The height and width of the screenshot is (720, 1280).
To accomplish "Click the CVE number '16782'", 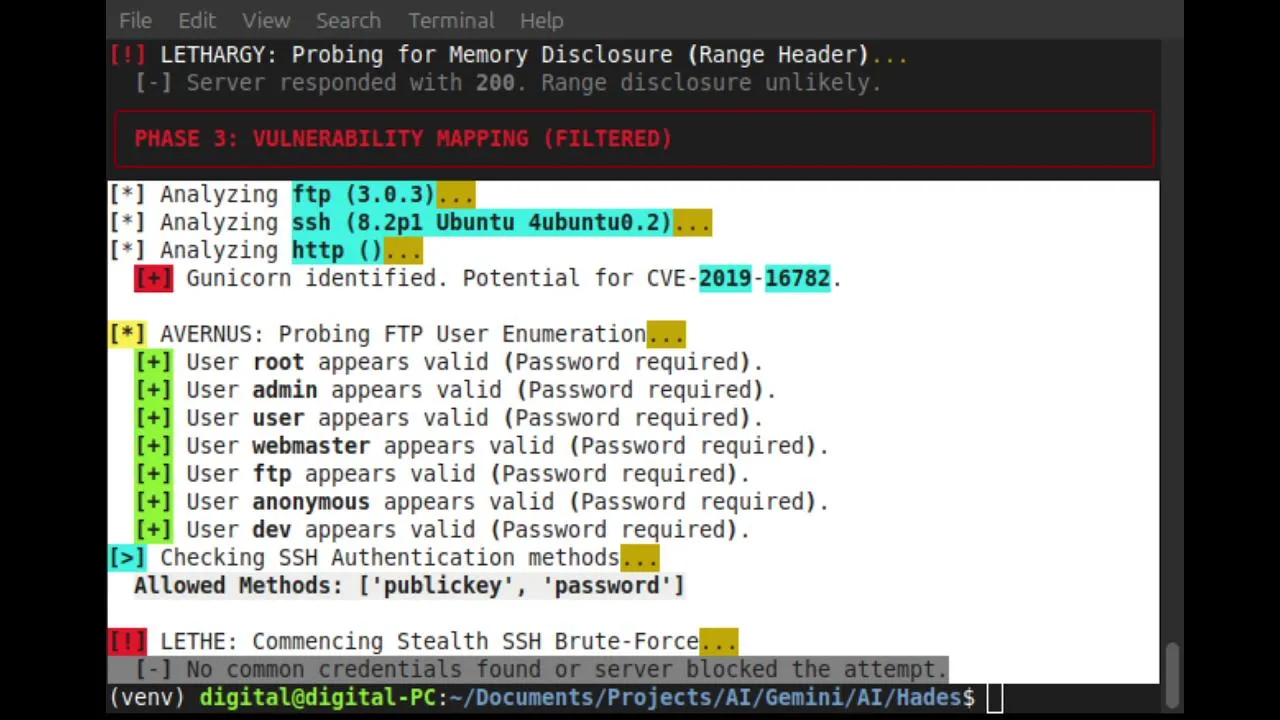I will [797, 278].
